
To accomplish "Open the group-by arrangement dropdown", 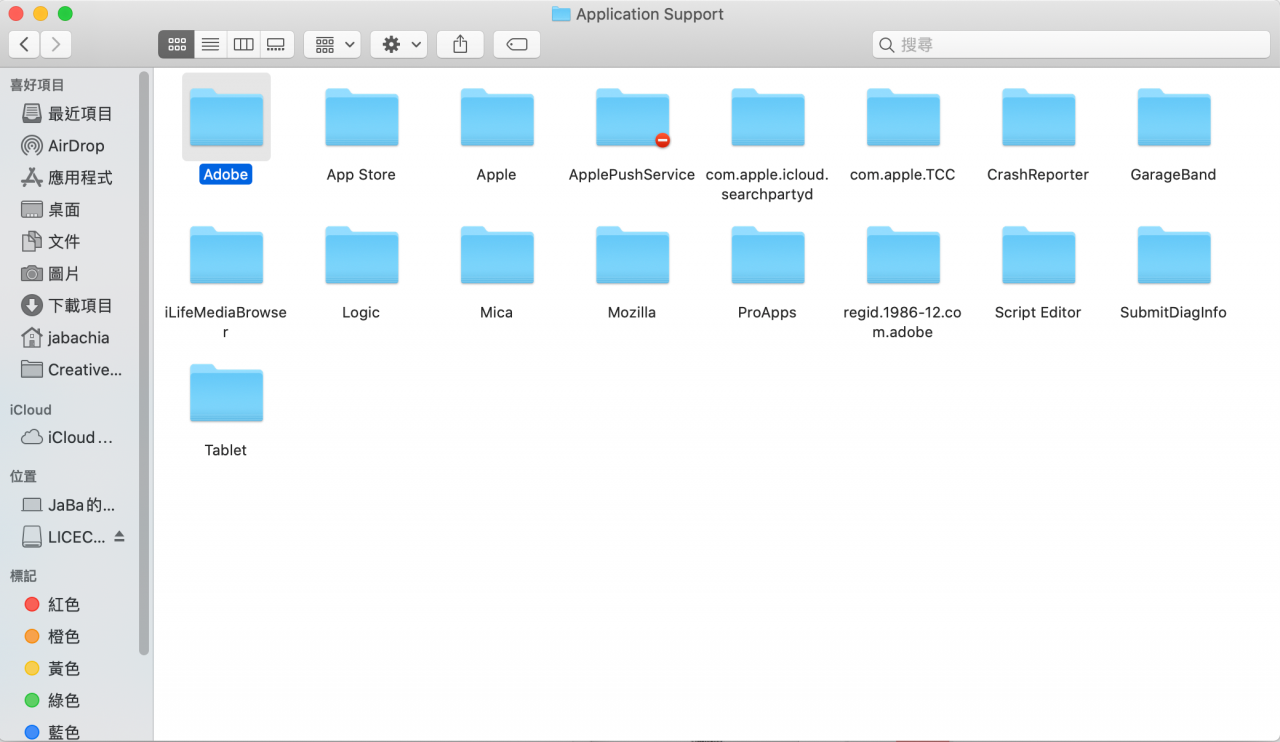I will click(335, 44).
